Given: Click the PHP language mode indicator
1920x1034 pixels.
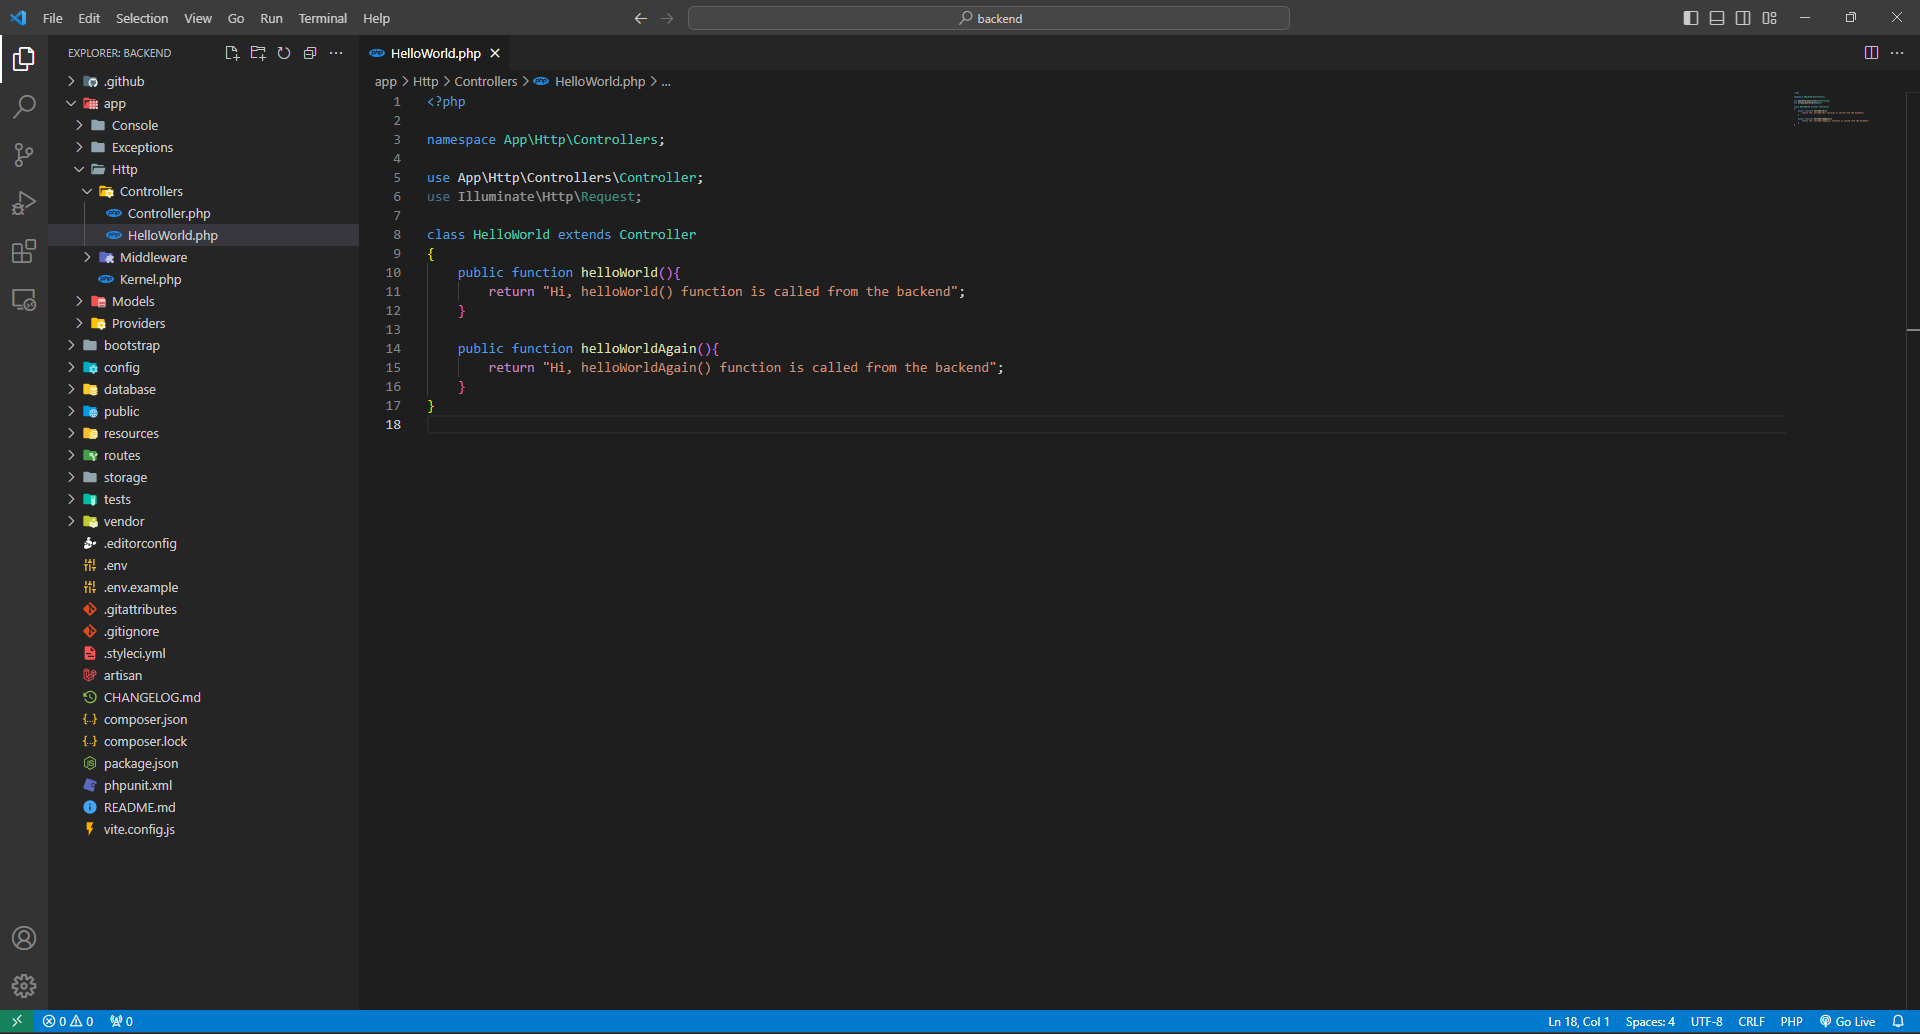Looking at the screenshot, I should coord(1791,1021).
